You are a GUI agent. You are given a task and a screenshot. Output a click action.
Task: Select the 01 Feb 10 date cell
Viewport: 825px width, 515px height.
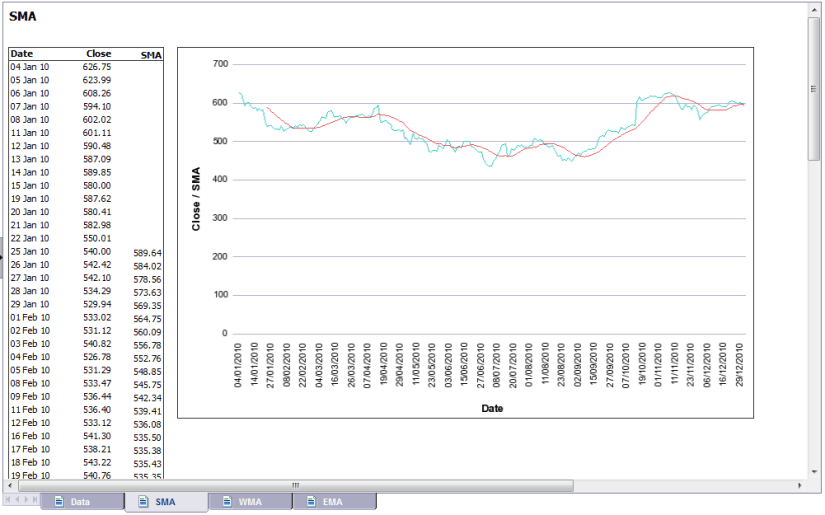coord(30,317)
